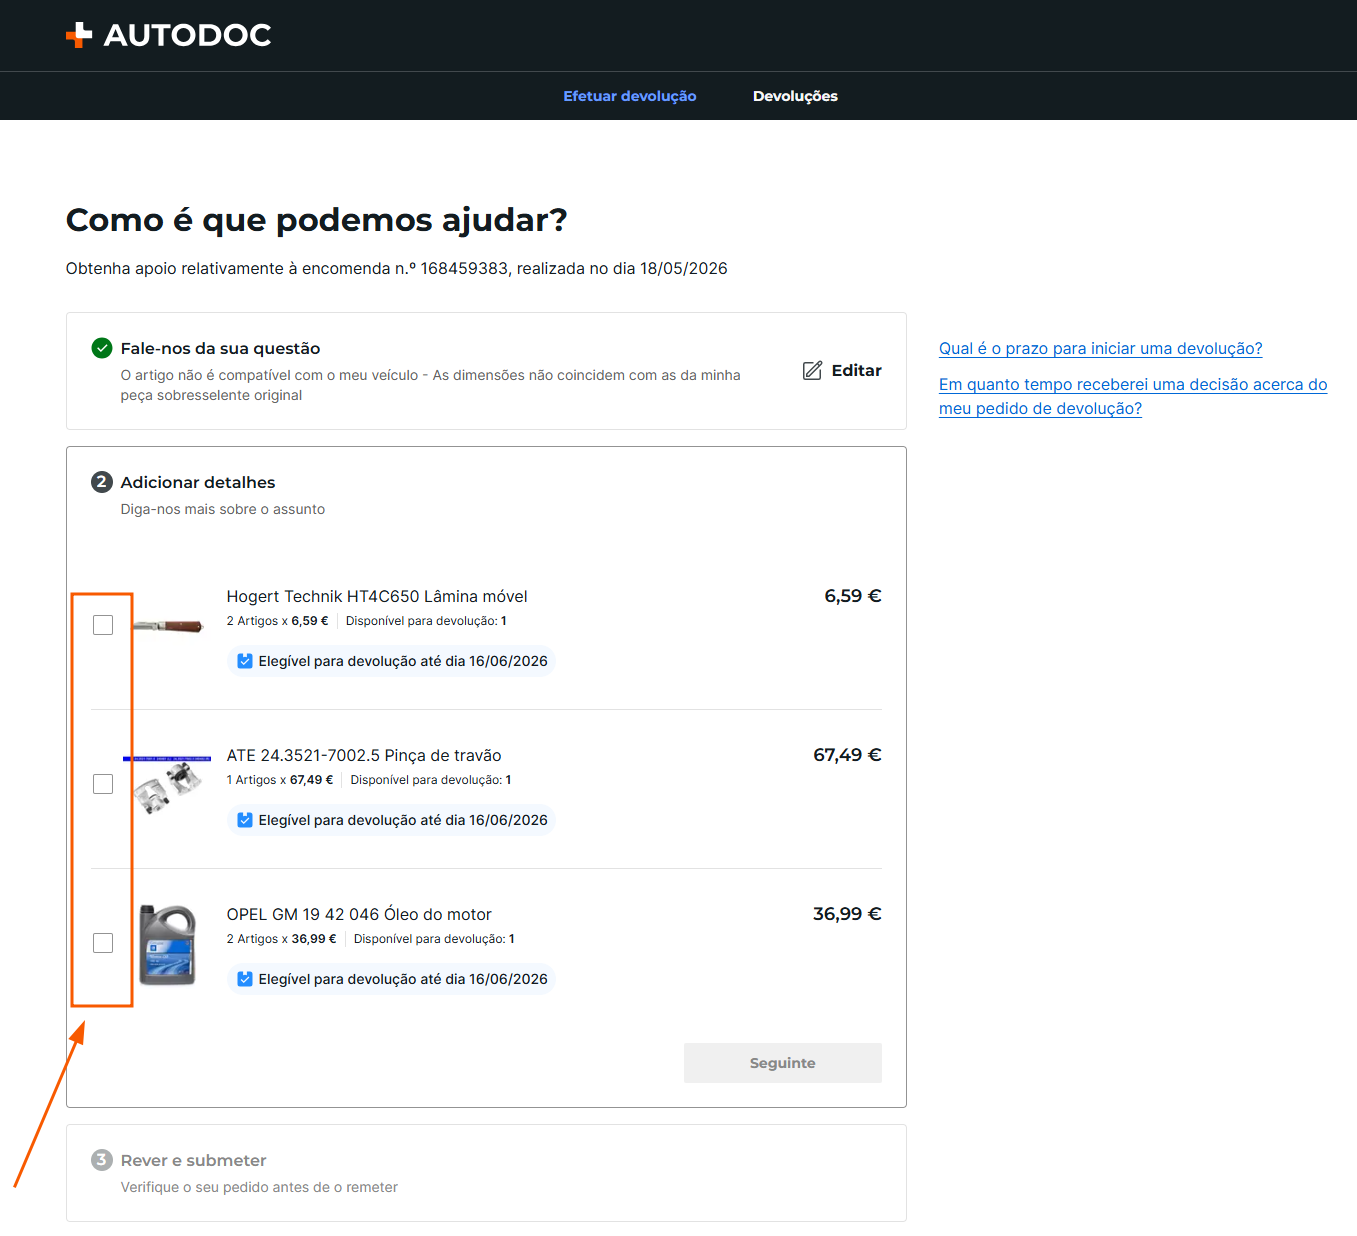Click OPEL item's Disponível para devolução text
The width and height of the screenshot is (1357, 1236).
(434, 939)
